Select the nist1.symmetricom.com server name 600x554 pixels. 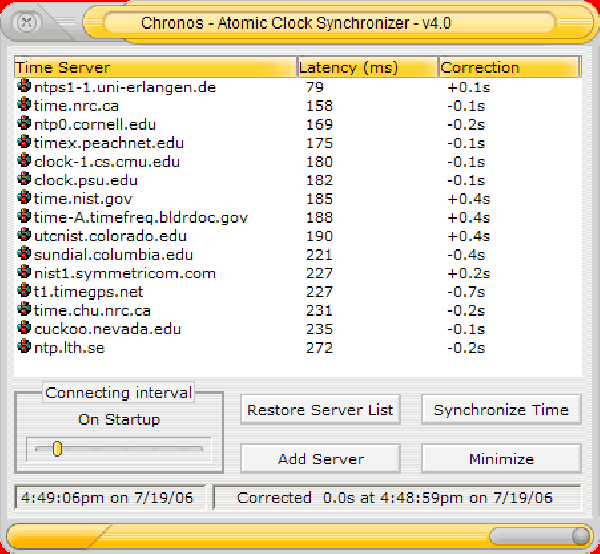125,274
